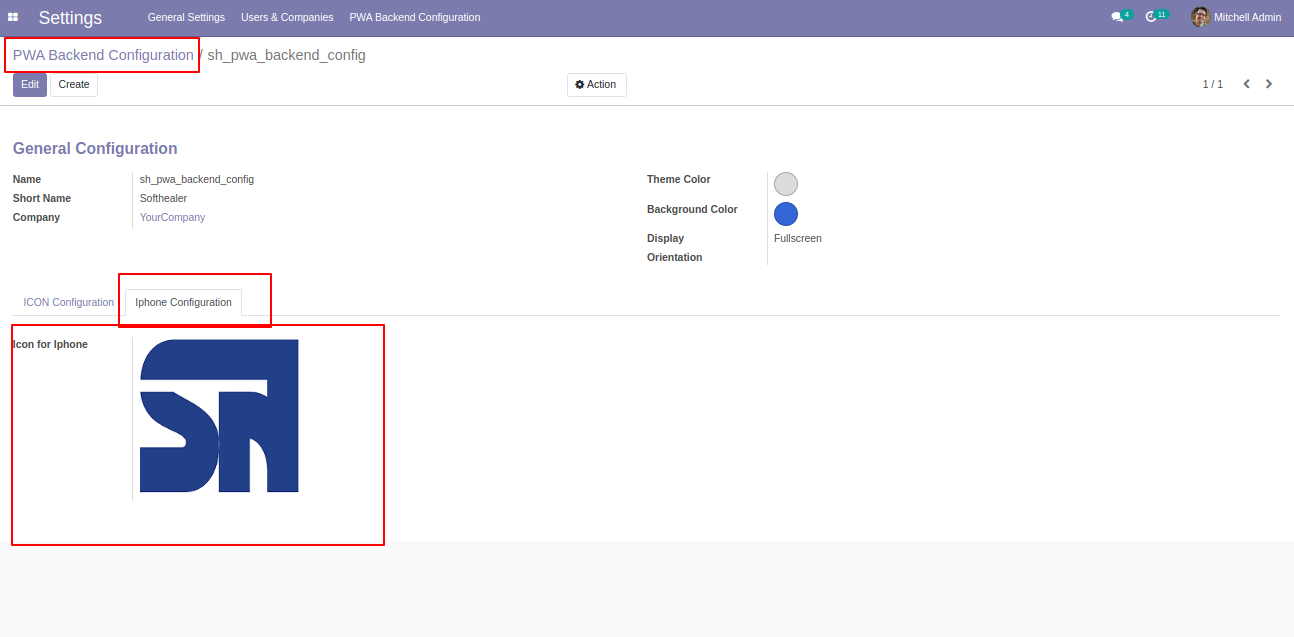Viewport: 1294px width, 637px height.
Task: Click the 1 / 1 pager counter
Action: pyautogui.click(x=1212, y=85)
